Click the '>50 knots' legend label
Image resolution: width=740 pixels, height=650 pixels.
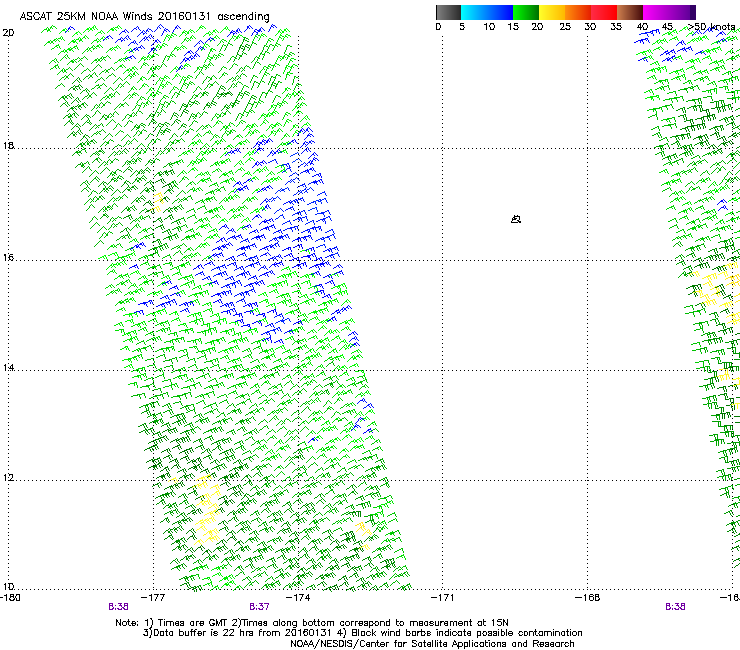pyautogui.click(x=712, y=27)
